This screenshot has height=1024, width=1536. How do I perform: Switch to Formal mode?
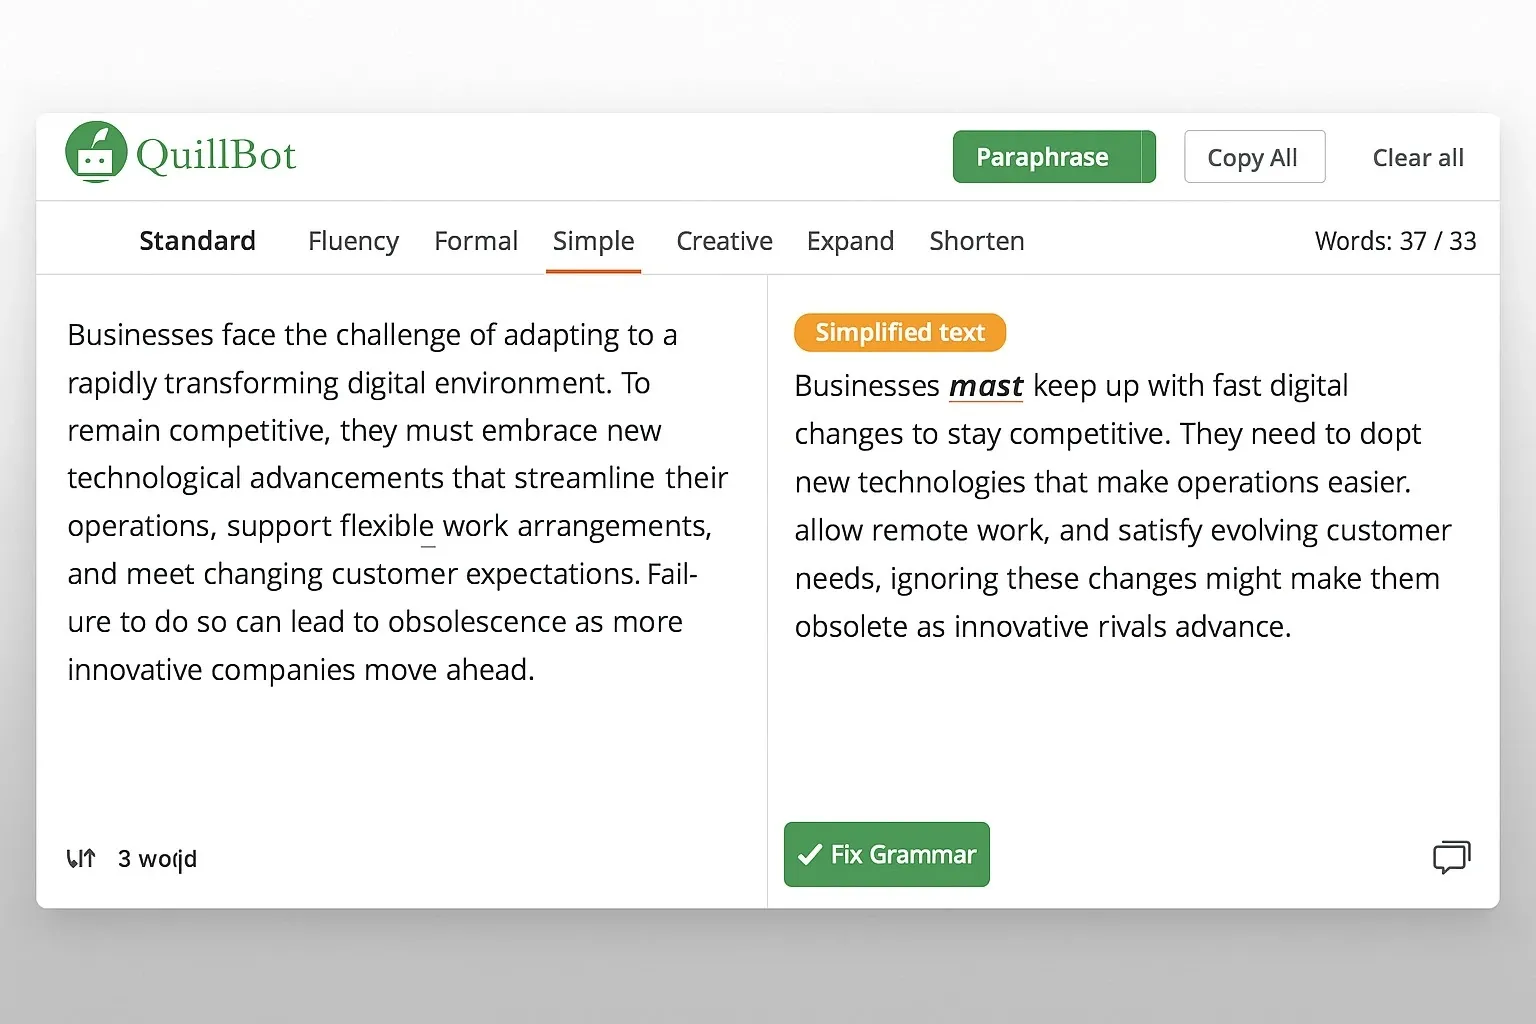pos(476,241)
